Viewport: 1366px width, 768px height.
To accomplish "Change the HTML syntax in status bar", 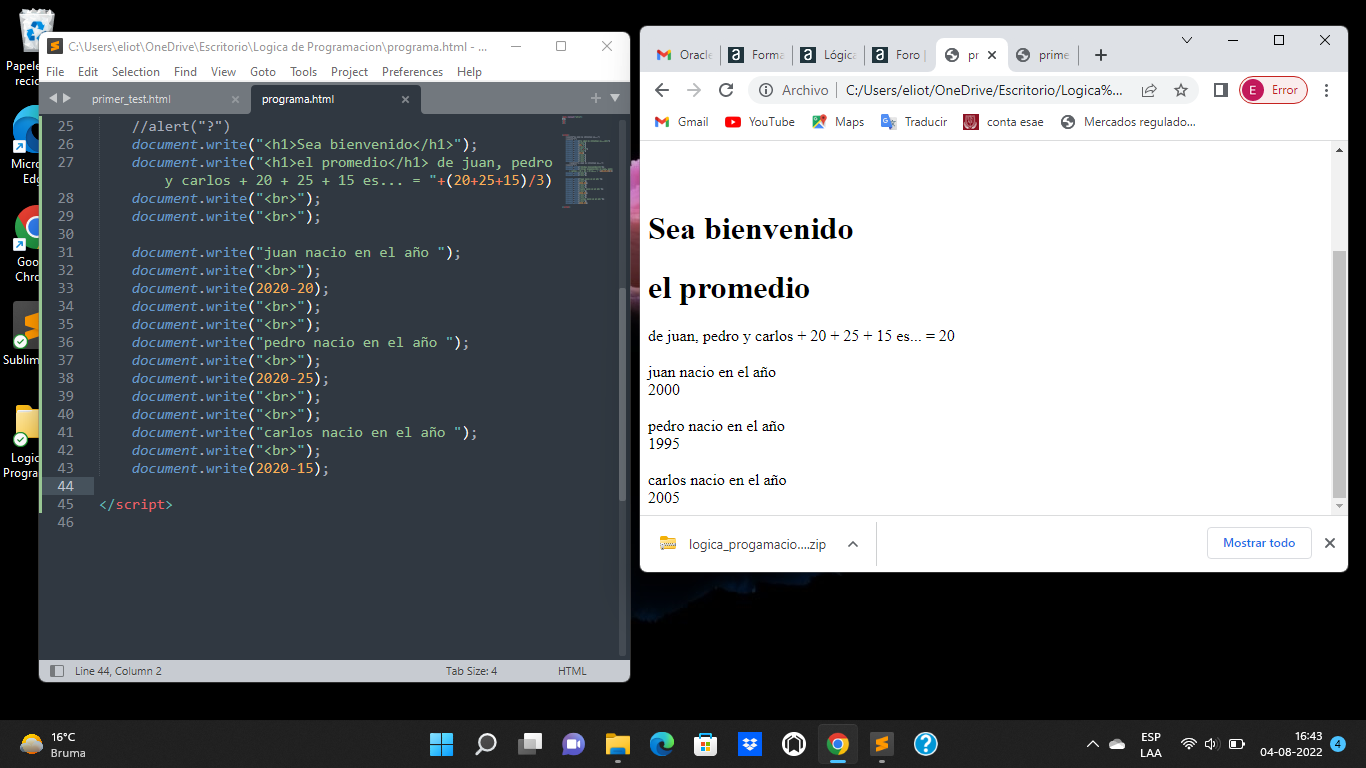I will (x=572, y=671).
